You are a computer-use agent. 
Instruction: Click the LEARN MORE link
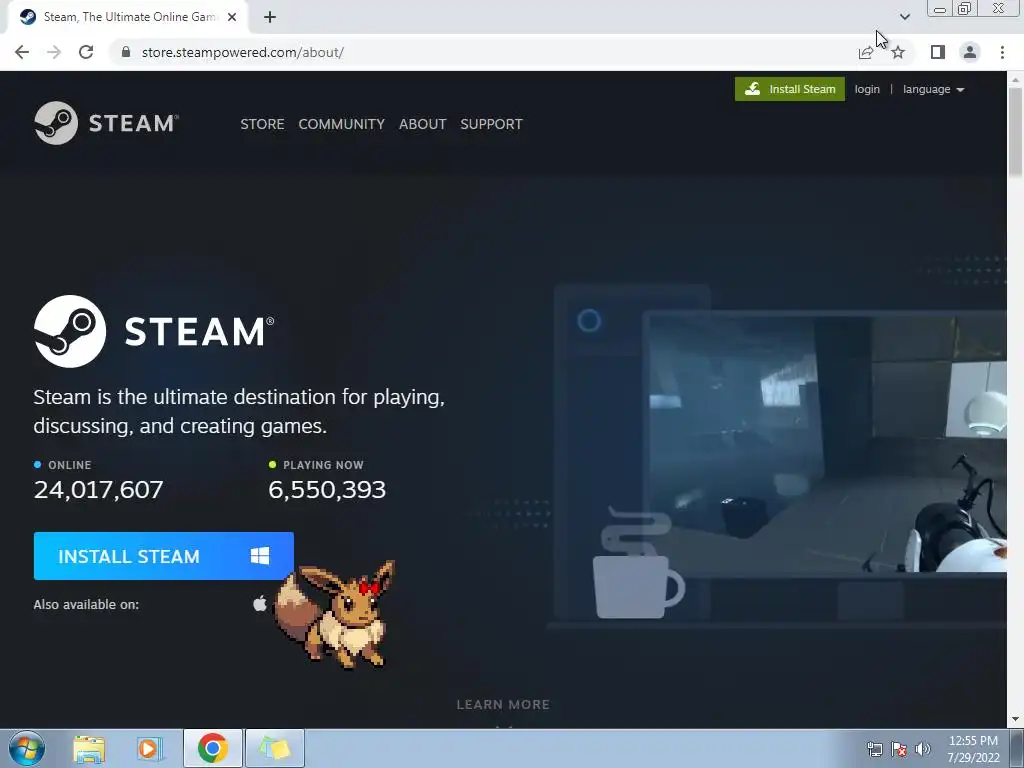click(503, 704)
